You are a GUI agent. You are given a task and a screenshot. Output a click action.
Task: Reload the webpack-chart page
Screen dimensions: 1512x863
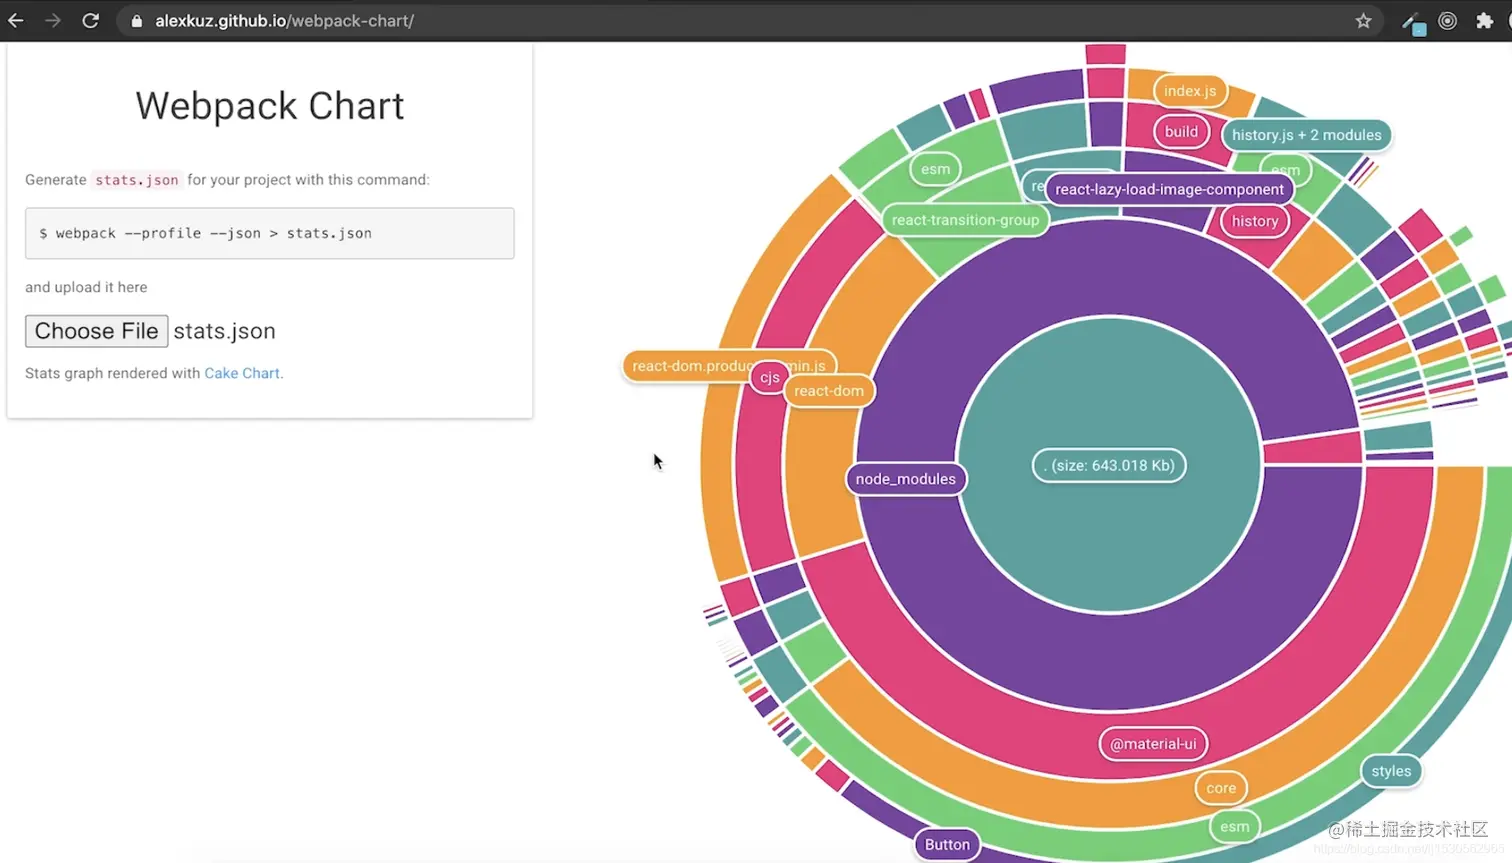(90, 20)
